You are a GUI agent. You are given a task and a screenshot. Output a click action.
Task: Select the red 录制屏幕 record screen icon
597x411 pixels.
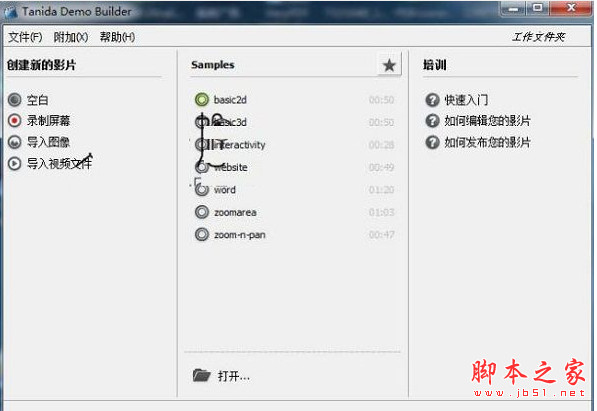(15, 121)
